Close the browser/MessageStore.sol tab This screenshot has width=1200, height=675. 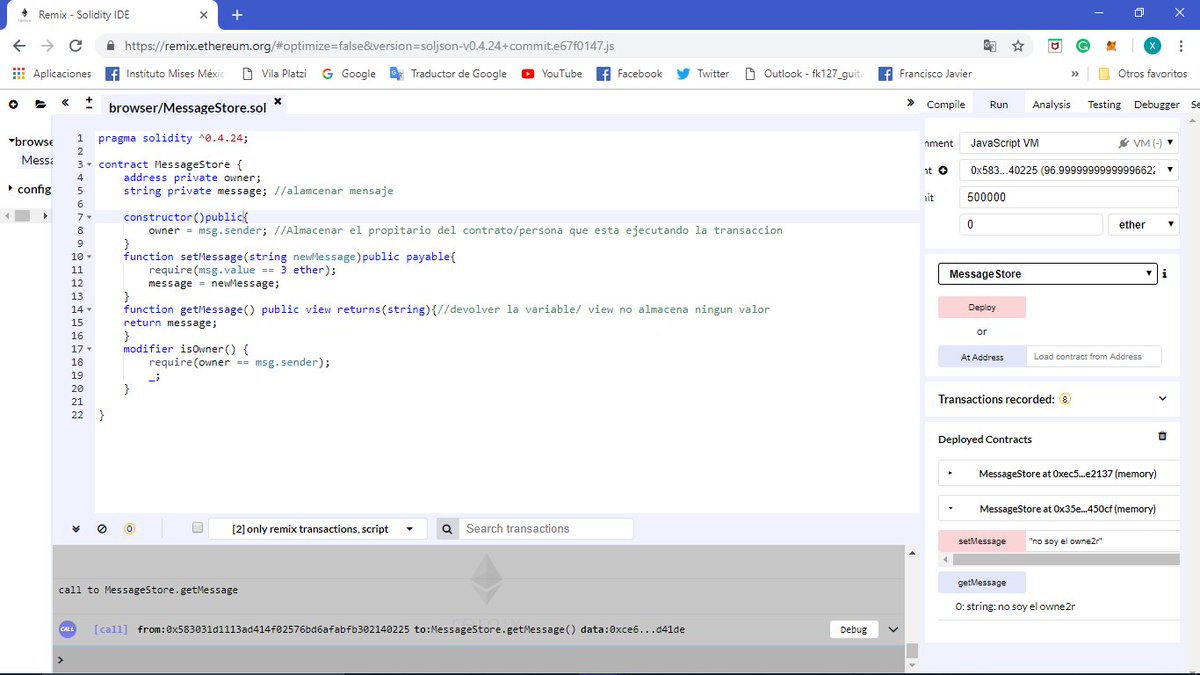click(278, 101)
